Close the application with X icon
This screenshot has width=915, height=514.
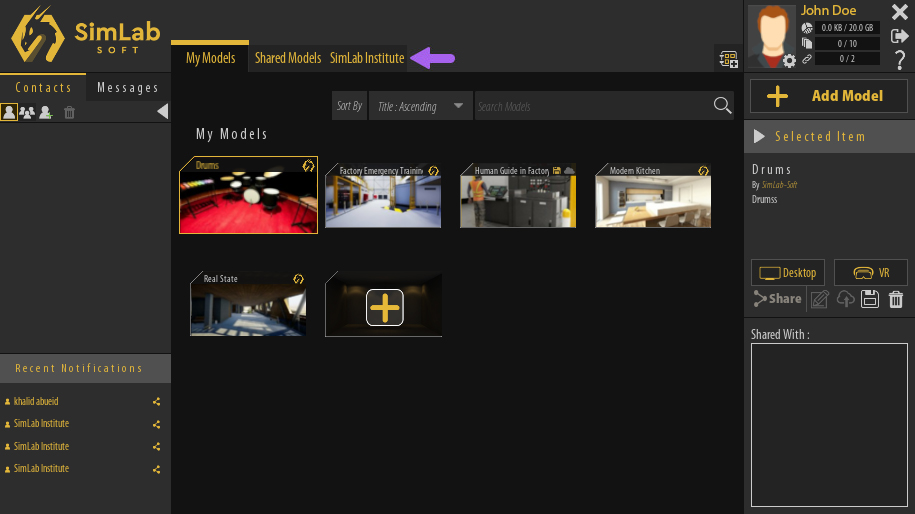click(899, 12)
